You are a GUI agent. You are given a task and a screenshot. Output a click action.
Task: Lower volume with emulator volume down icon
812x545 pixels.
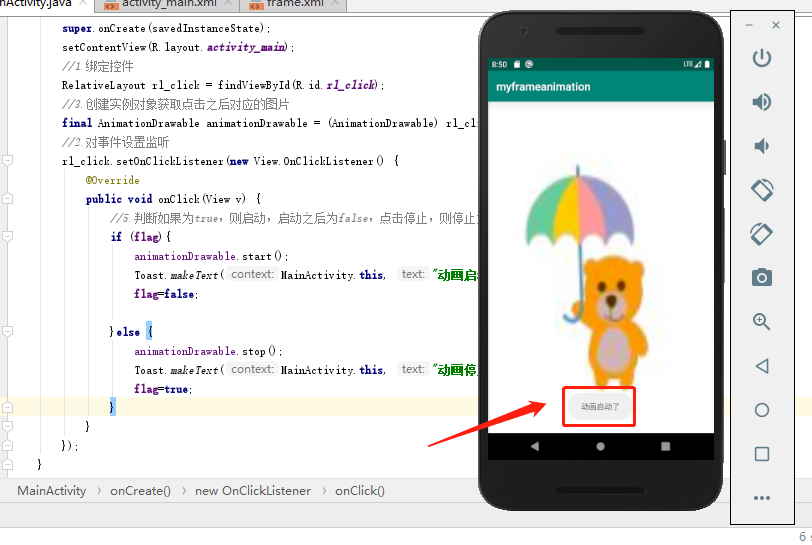pyautogui.click(x=762, y=146)
